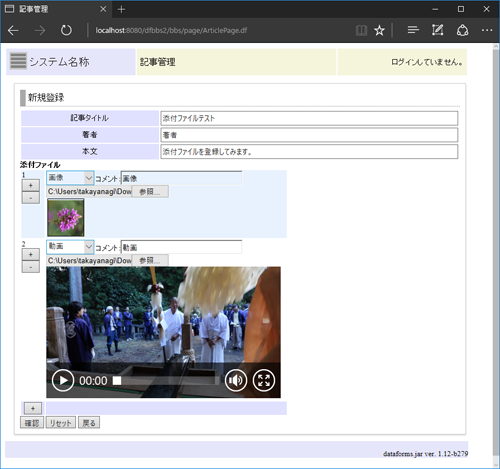The height and width of the screenshot is (469, 500).
Task: Edit the 記事タイトル field
Action: coord(309,118)
